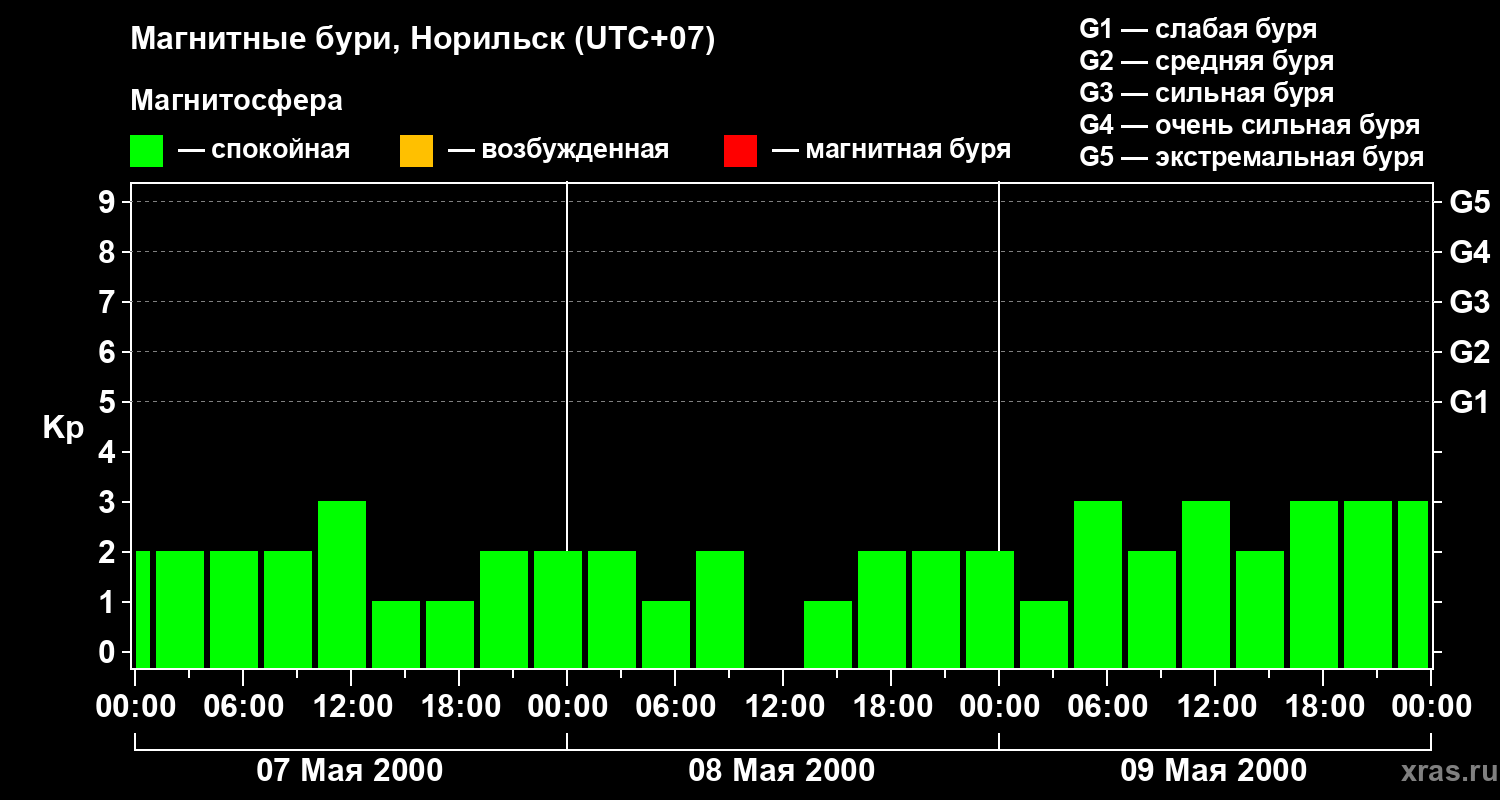Select the 'G2 — средняя буря' description
This screenshot has height=800, width=1500.
(x=1207, y=61)
